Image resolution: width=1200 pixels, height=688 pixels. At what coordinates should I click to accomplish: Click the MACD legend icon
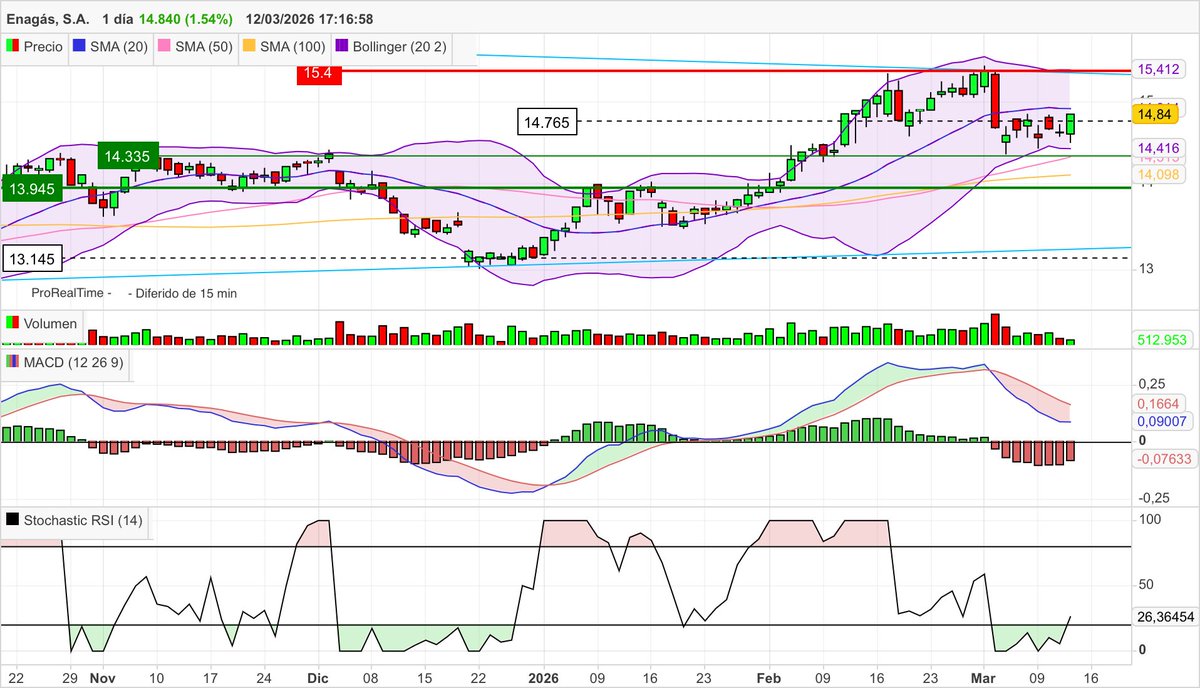(12, 363)
